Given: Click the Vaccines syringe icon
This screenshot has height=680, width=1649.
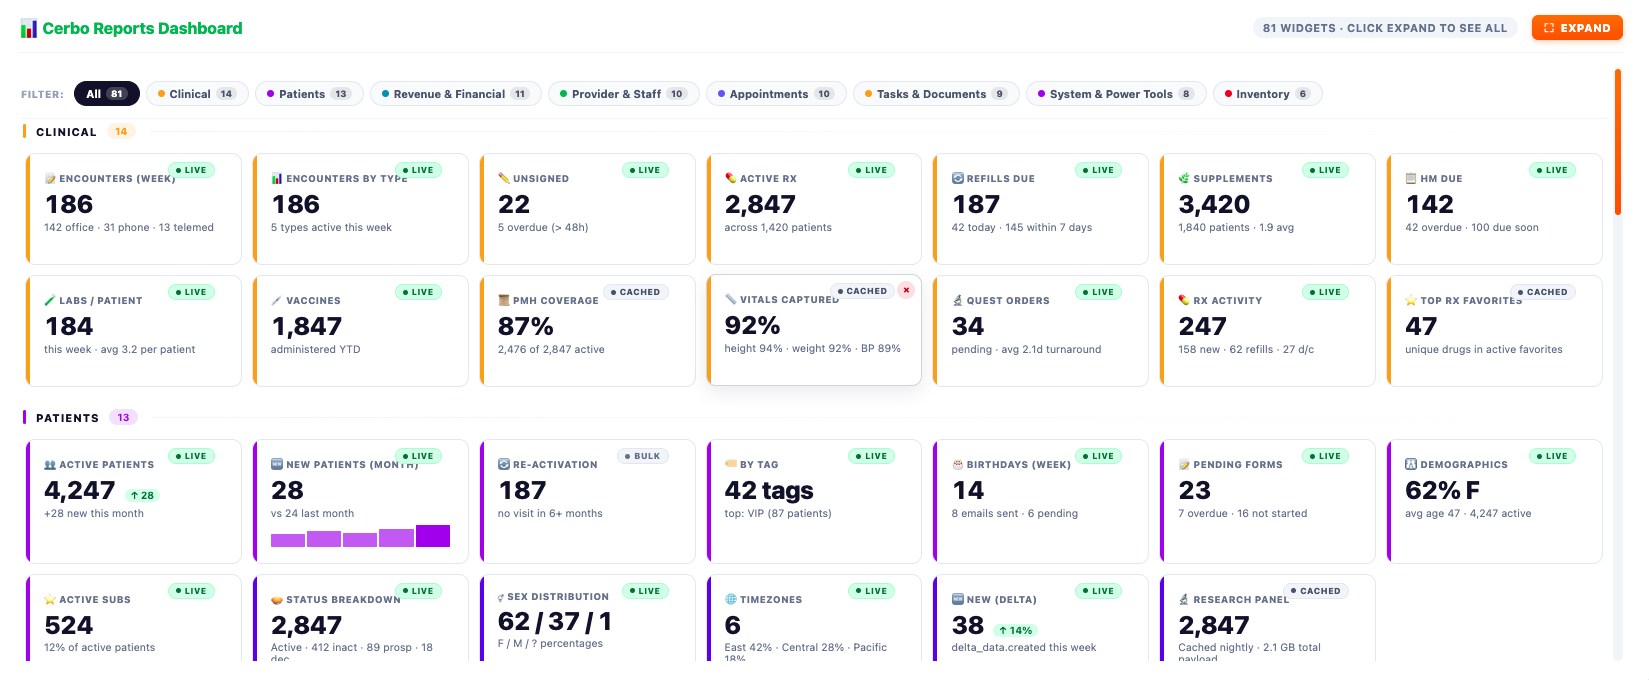Looking at the screenshot, I should tap(277, 301).
